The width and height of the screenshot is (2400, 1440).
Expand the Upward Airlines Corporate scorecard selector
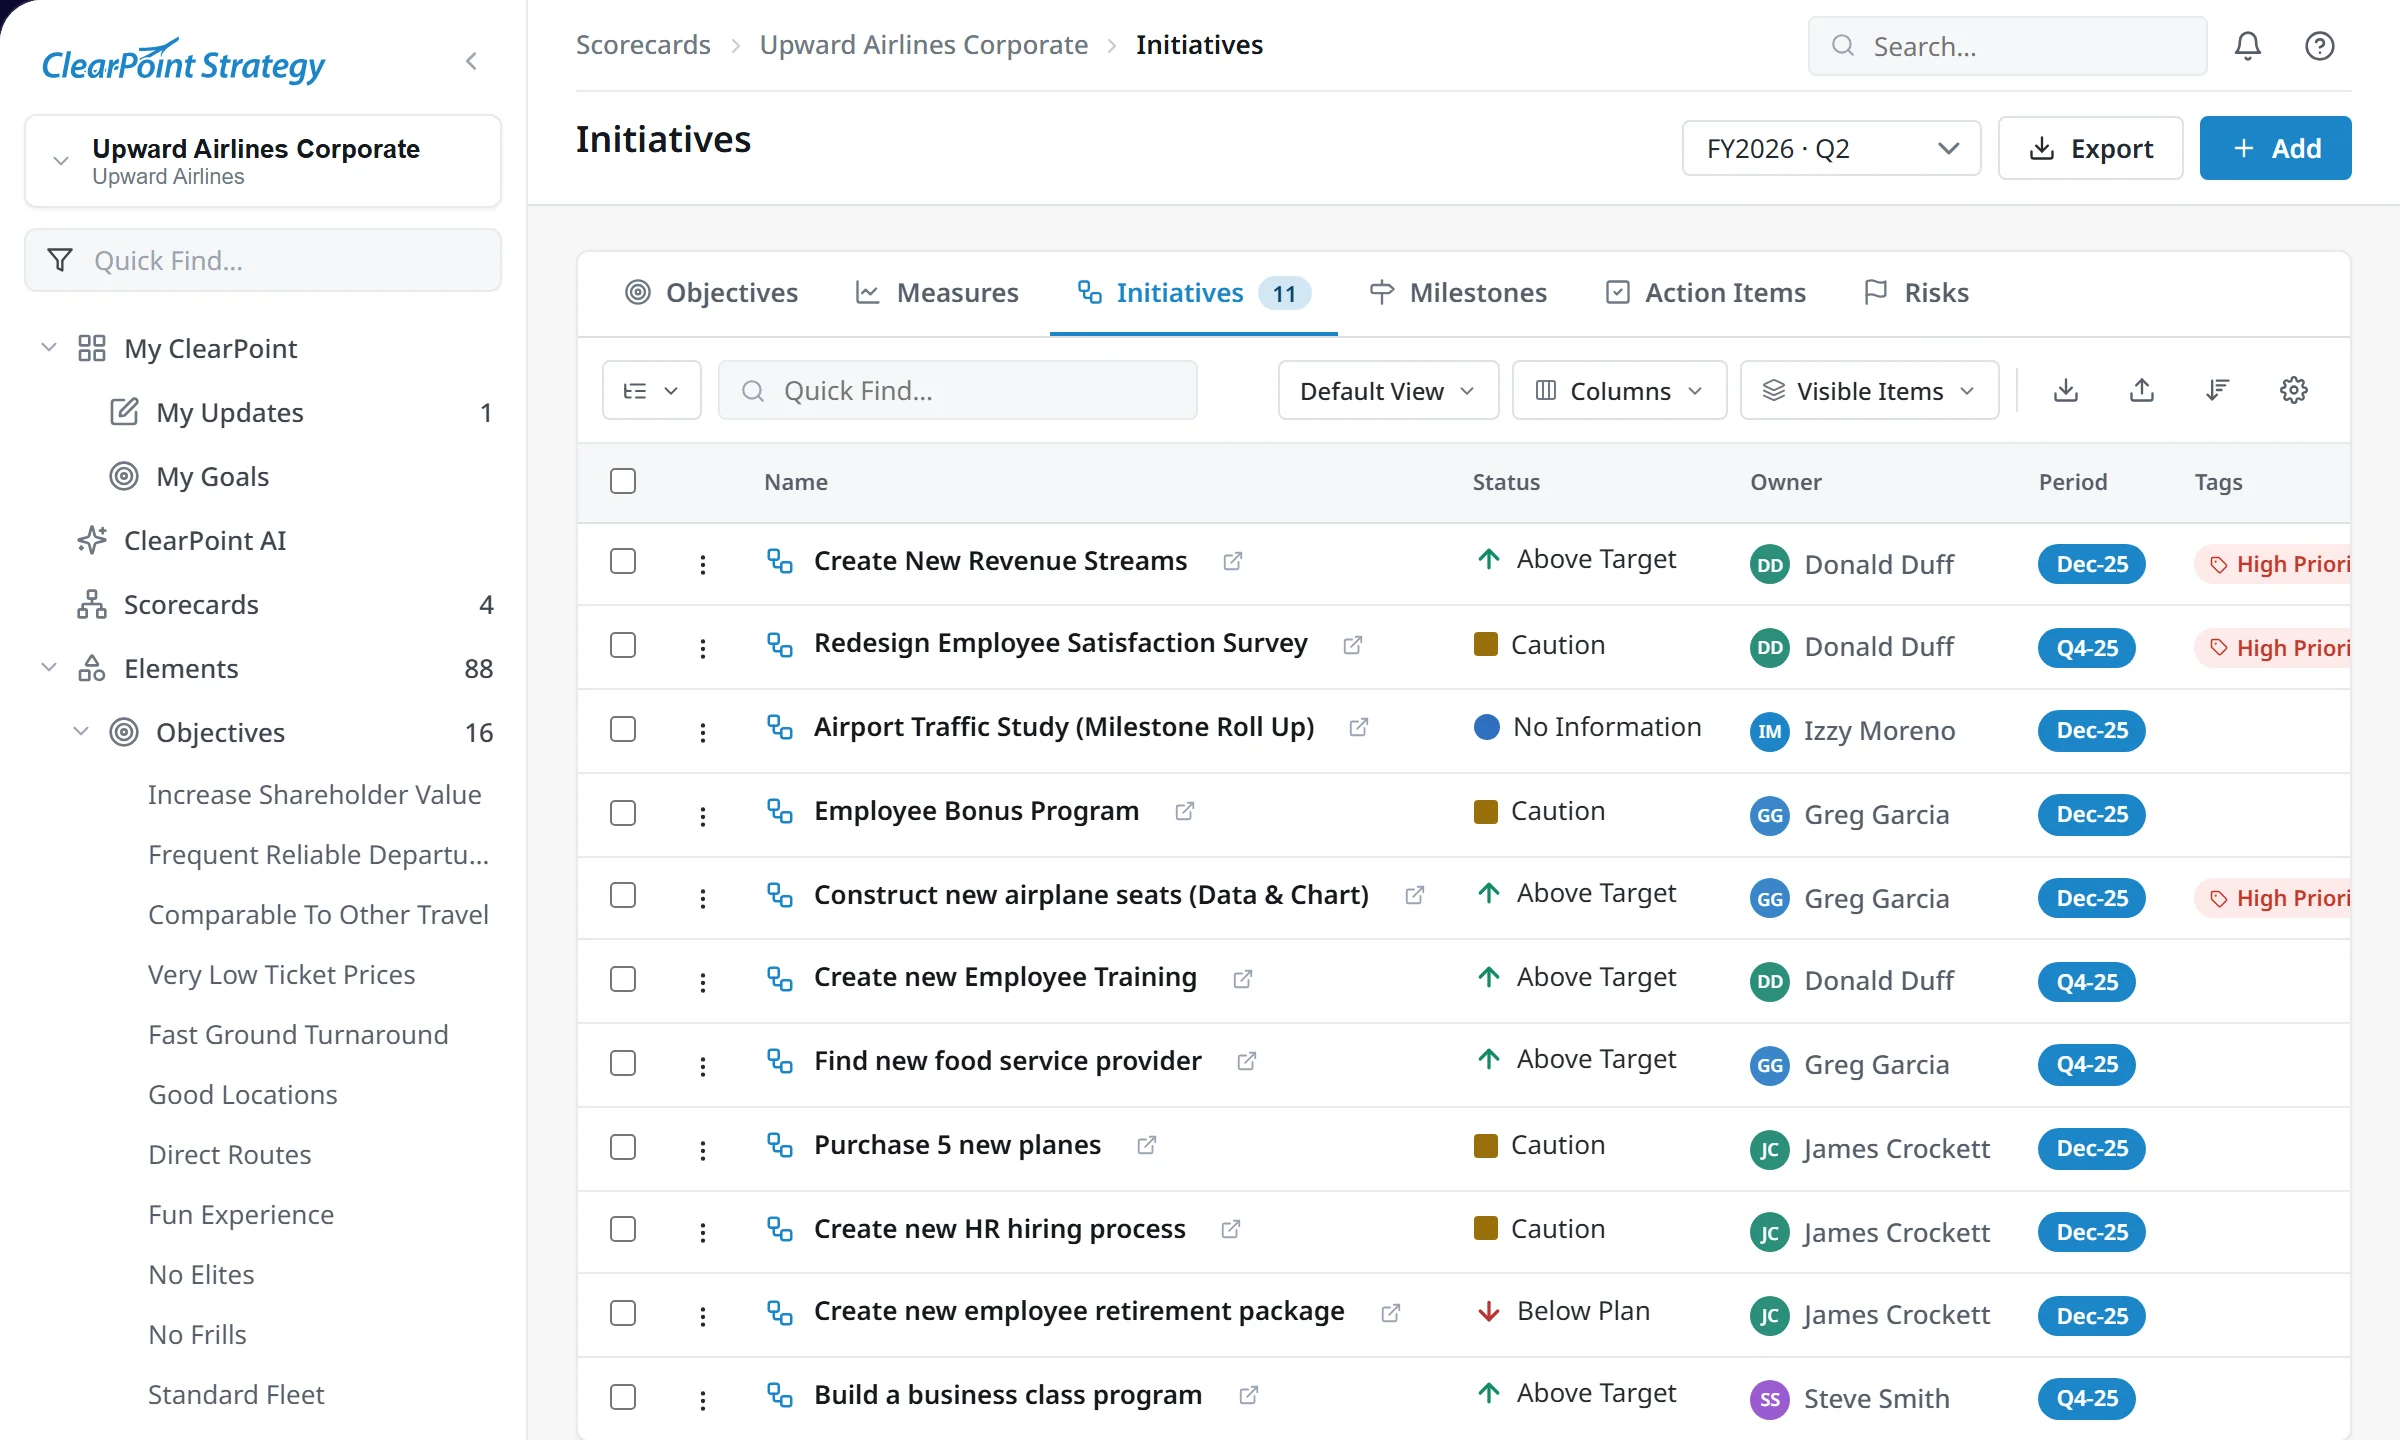263,161
